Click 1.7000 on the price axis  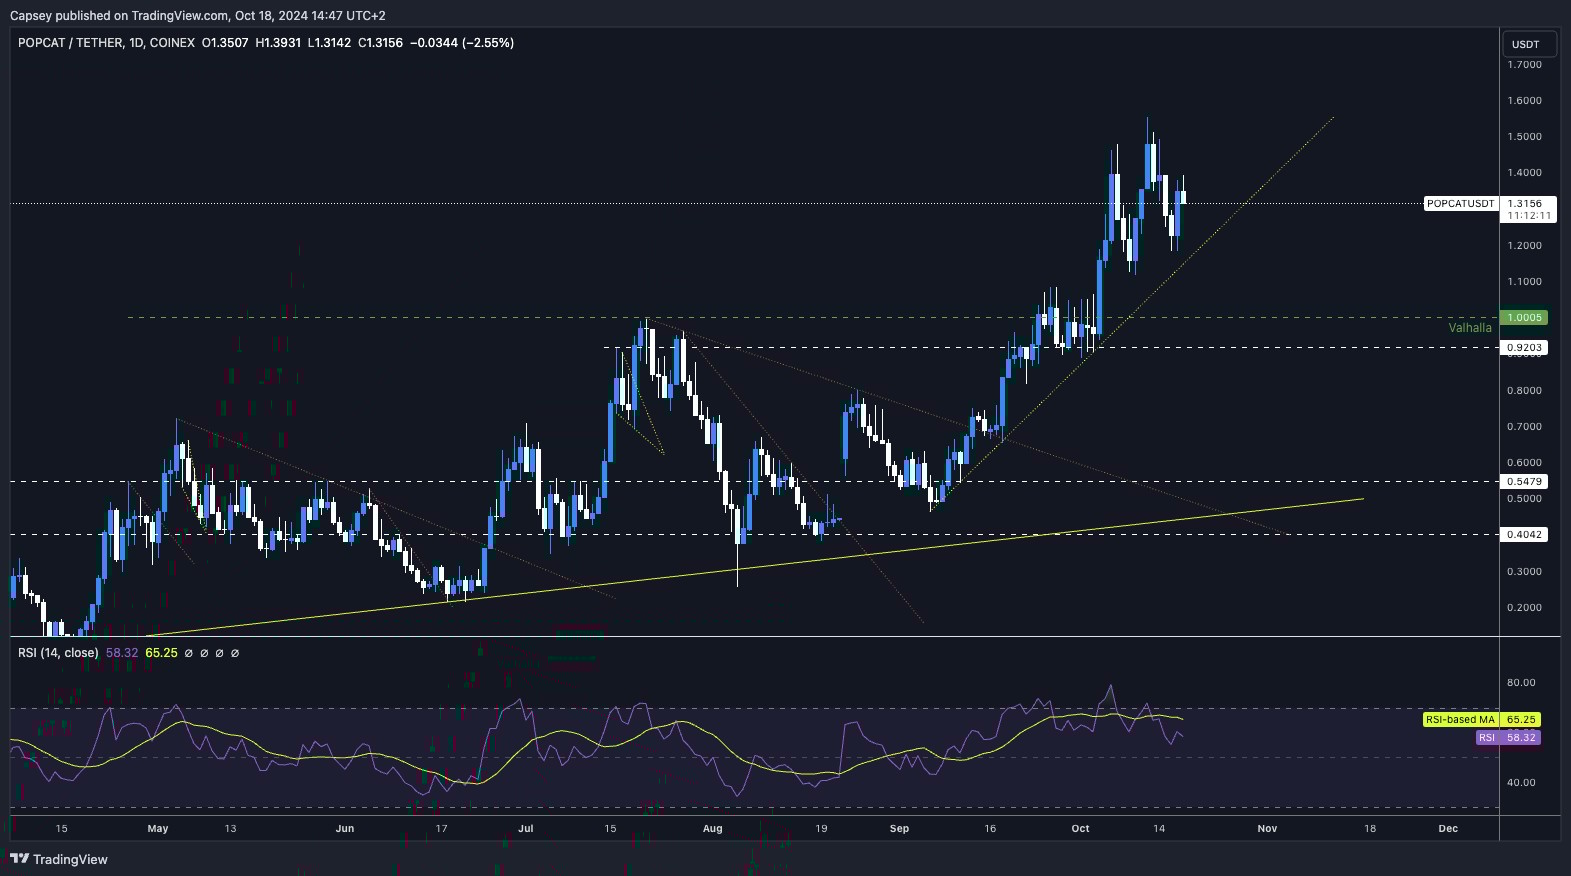tap(1525, 65)
